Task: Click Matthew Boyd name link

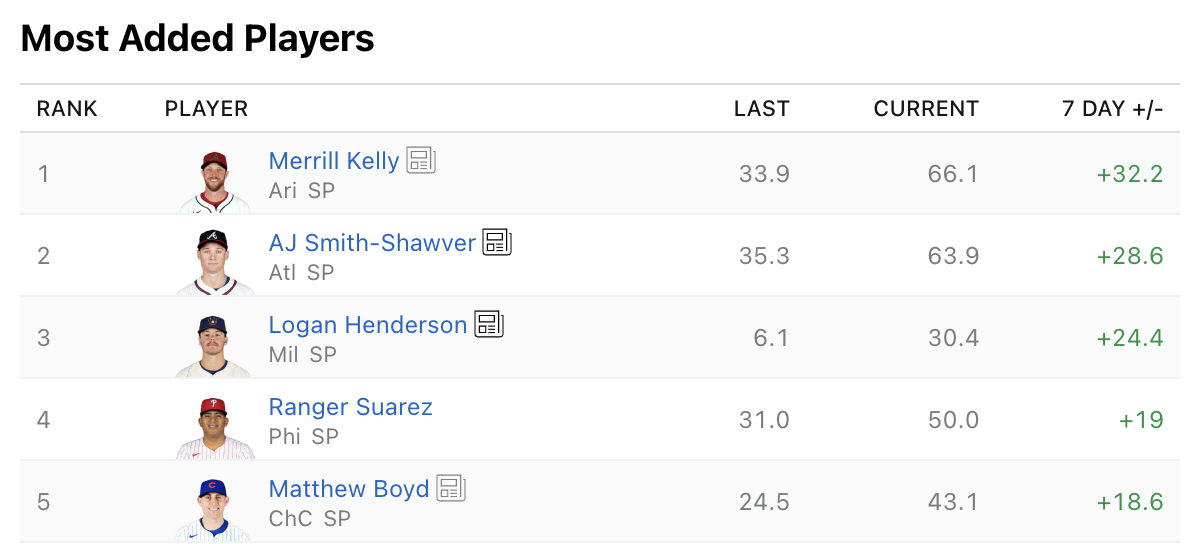Action: tap(349, 489)
